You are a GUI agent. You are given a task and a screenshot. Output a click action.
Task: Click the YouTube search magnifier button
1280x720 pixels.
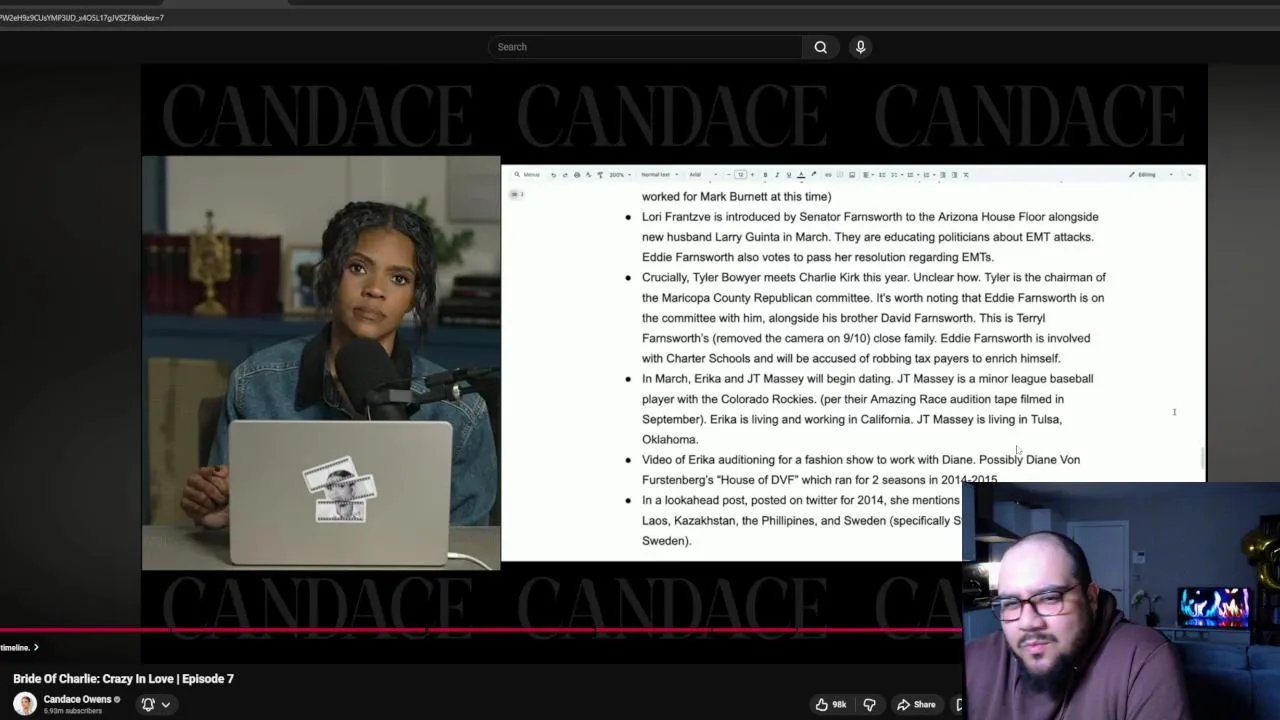(x=820, y=47)
